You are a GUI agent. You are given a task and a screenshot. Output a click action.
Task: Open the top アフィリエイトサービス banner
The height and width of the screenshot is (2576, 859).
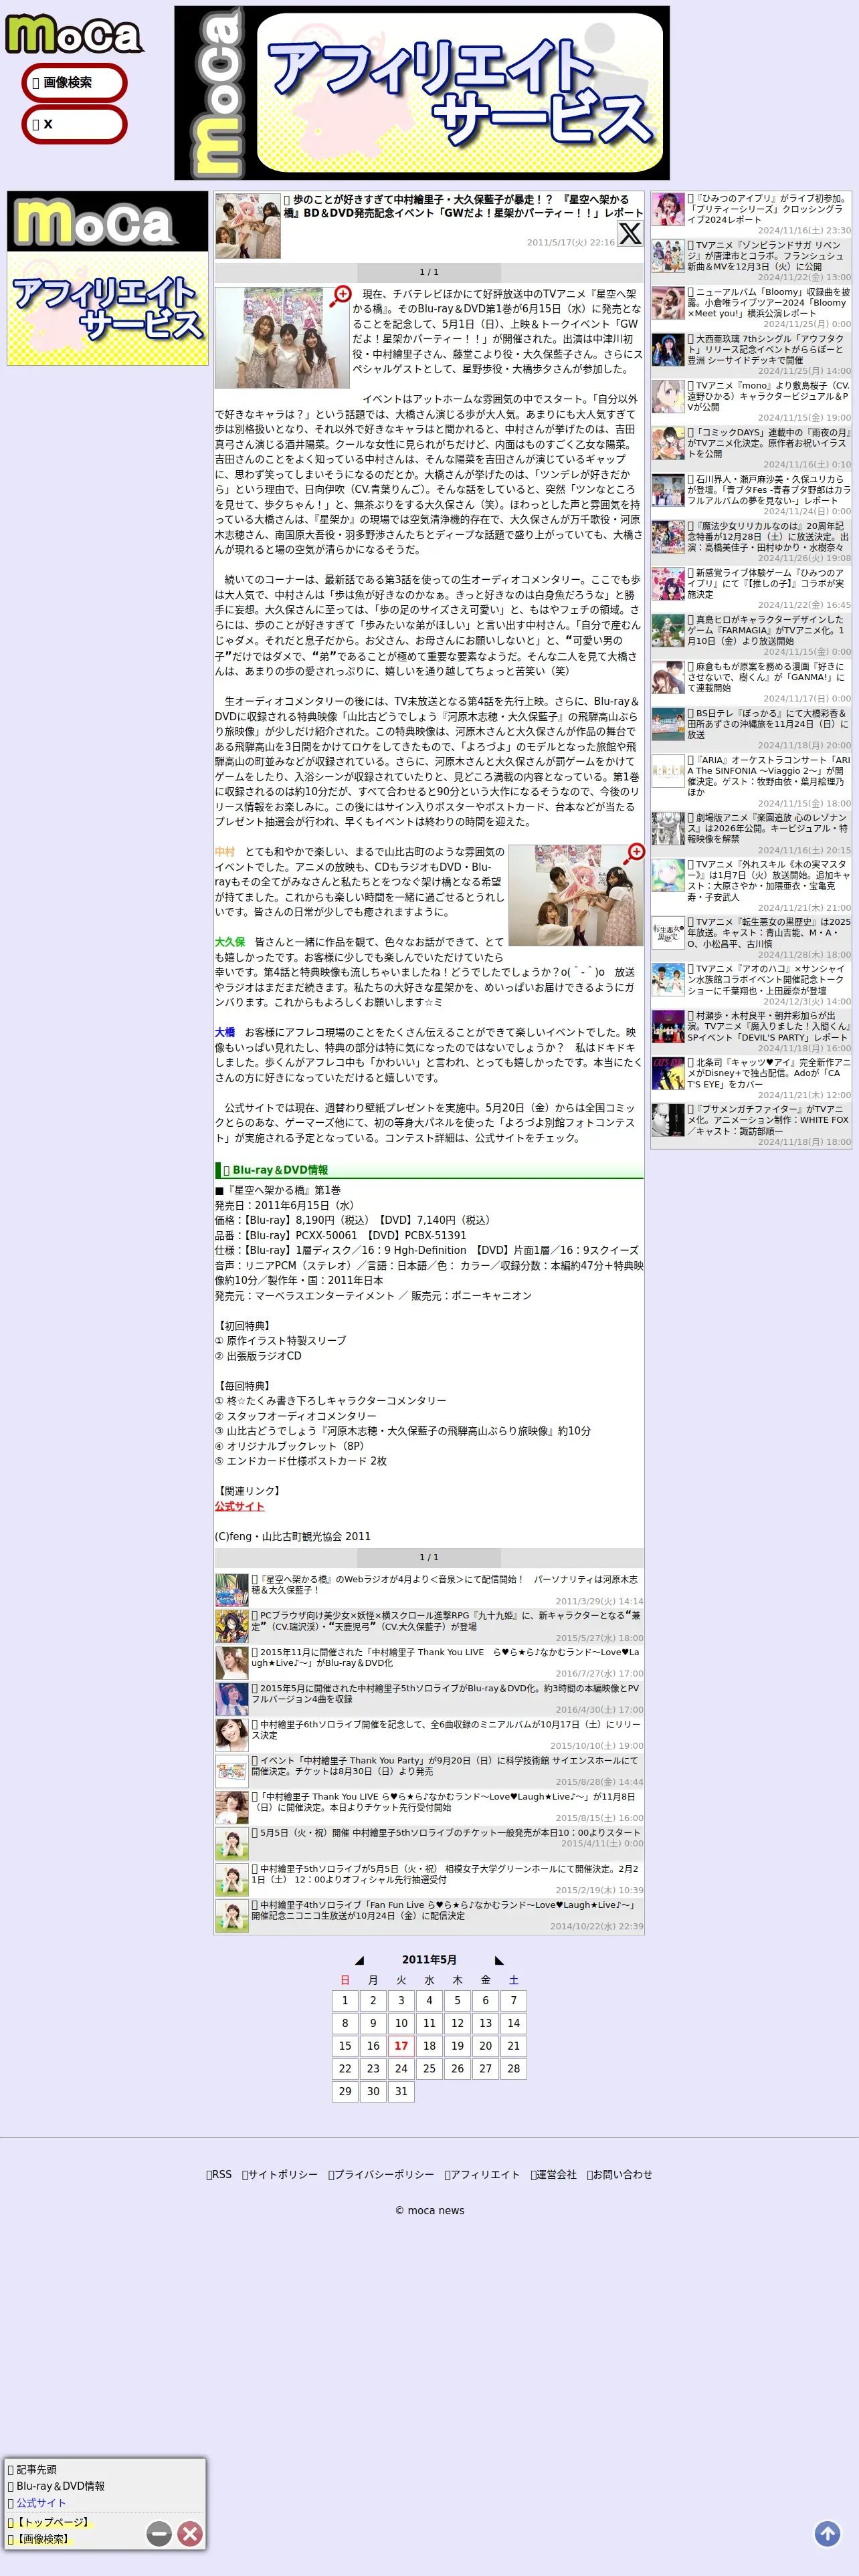422,93
